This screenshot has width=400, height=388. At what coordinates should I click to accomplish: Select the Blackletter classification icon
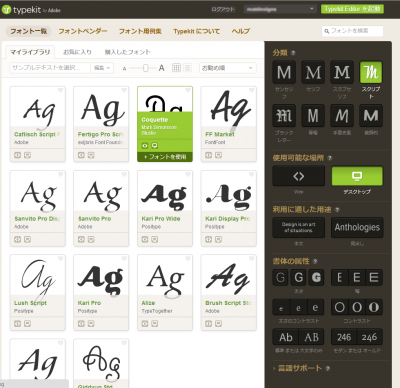[x=284, y=115]
